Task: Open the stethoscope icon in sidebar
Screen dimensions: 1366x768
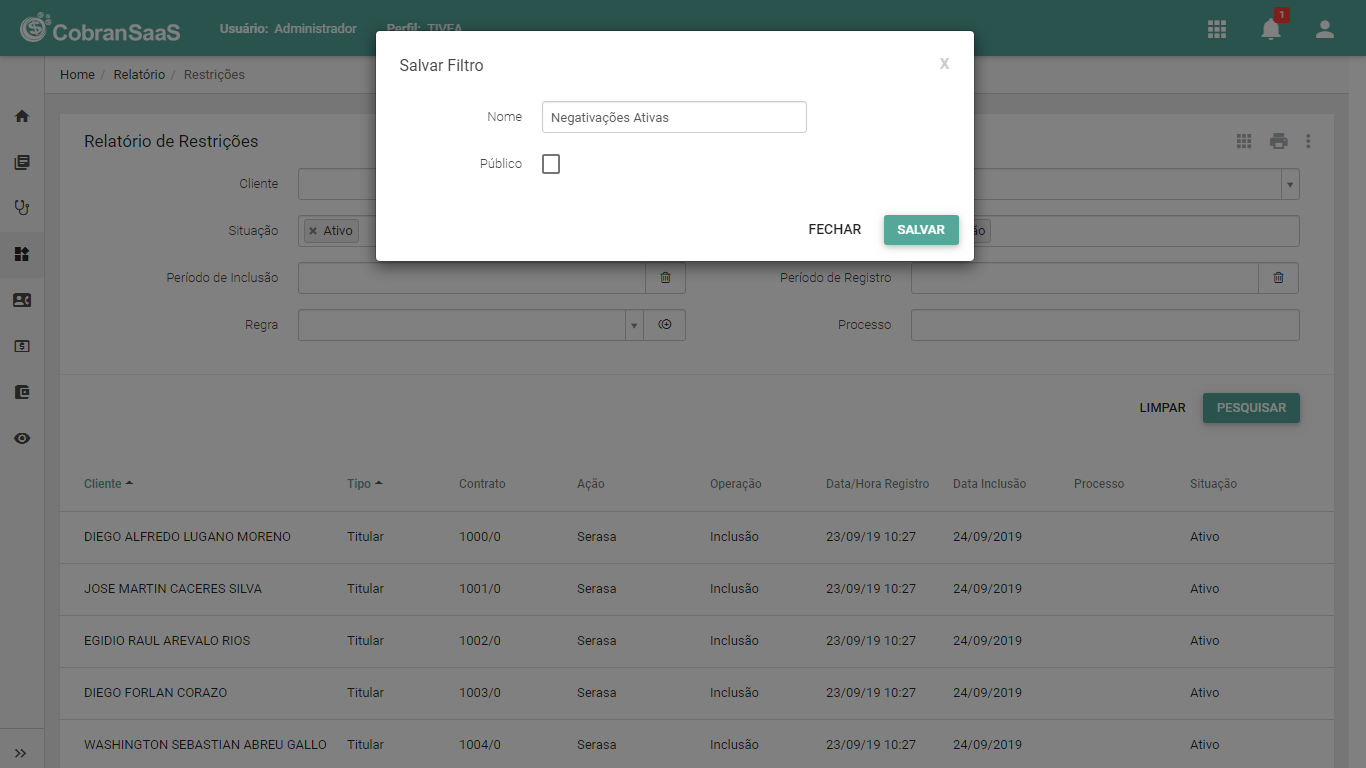Action: [x=22, y=208]
